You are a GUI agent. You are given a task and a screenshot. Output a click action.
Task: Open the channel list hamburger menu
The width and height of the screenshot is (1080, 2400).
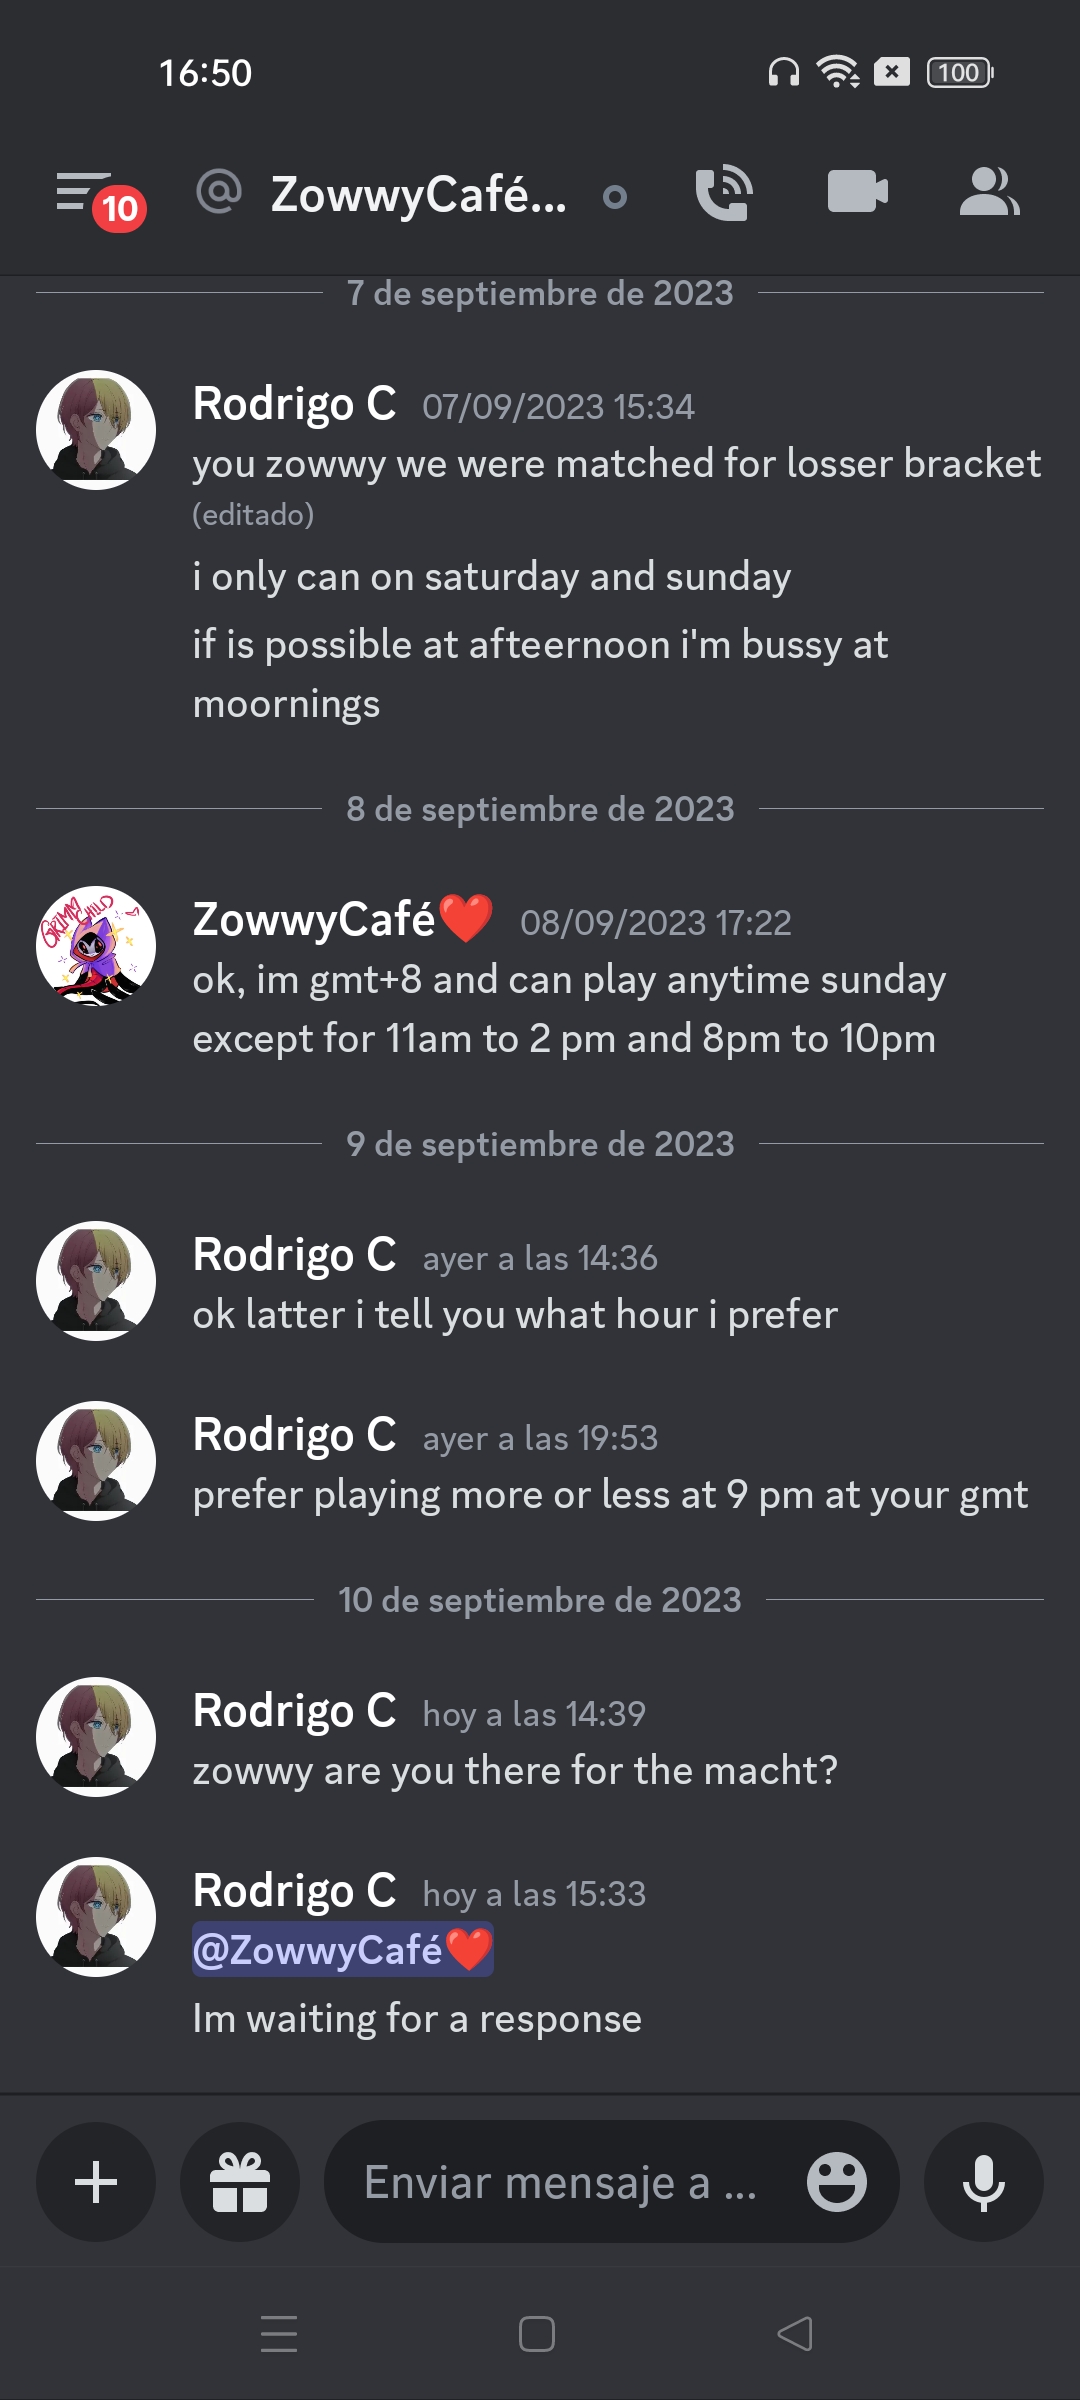tap(83, 191)
